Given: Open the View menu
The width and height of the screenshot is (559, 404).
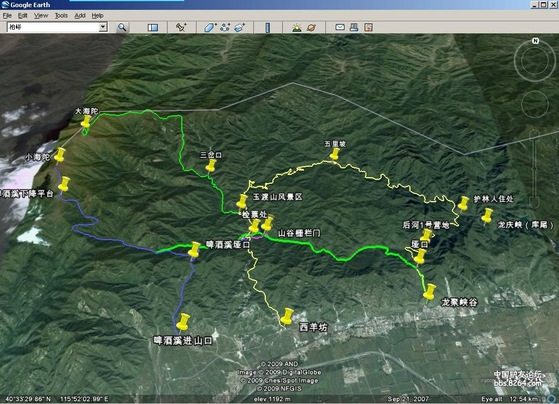Looking at the screenshot, I should [41, 15].
